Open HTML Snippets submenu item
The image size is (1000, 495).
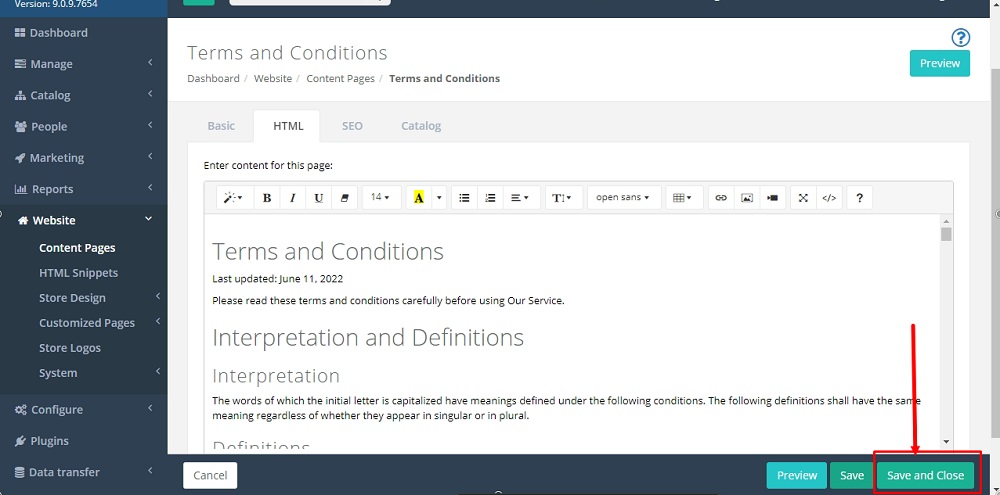(x=78, y=273)
